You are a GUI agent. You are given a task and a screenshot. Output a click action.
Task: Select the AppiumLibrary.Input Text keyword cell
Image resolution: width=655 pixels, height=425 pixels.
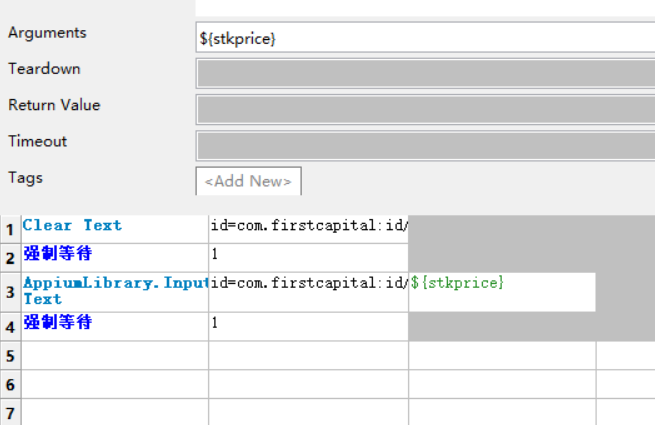[115, 292]
